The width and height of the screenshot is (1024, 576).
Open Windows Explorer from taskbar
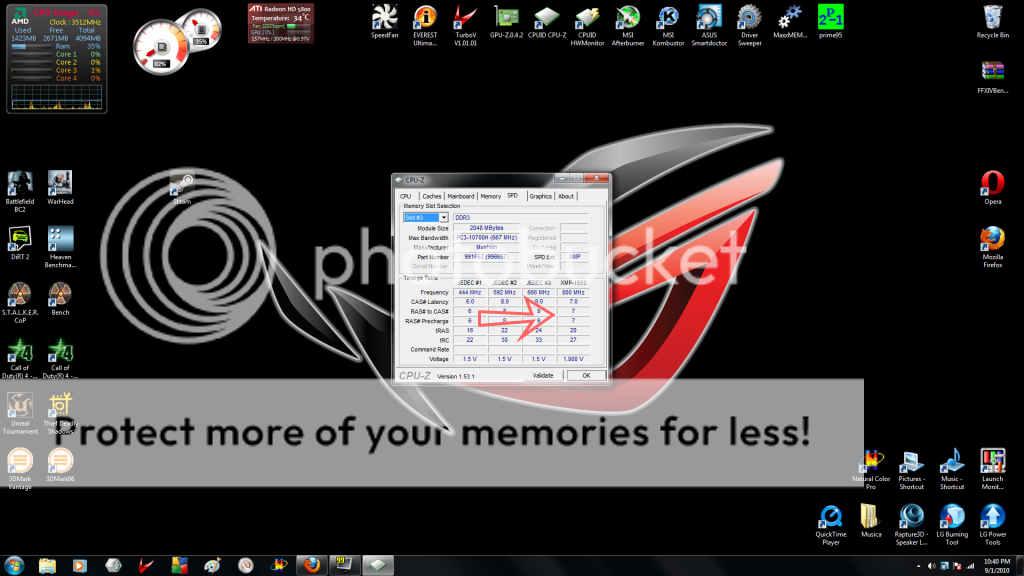pyautogui.click(x=47, y=566)
